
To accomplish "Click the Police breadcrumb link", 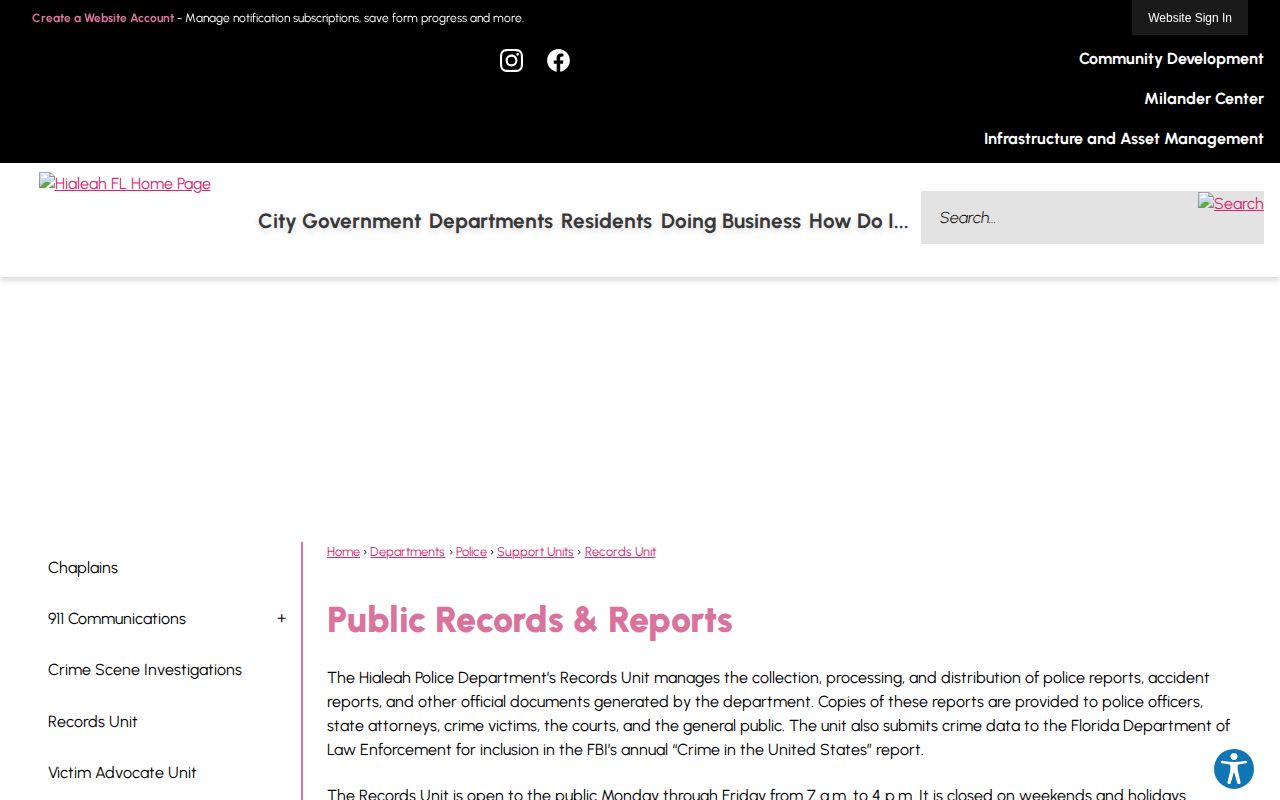I will pyautogui.click(x=471, y=552).
